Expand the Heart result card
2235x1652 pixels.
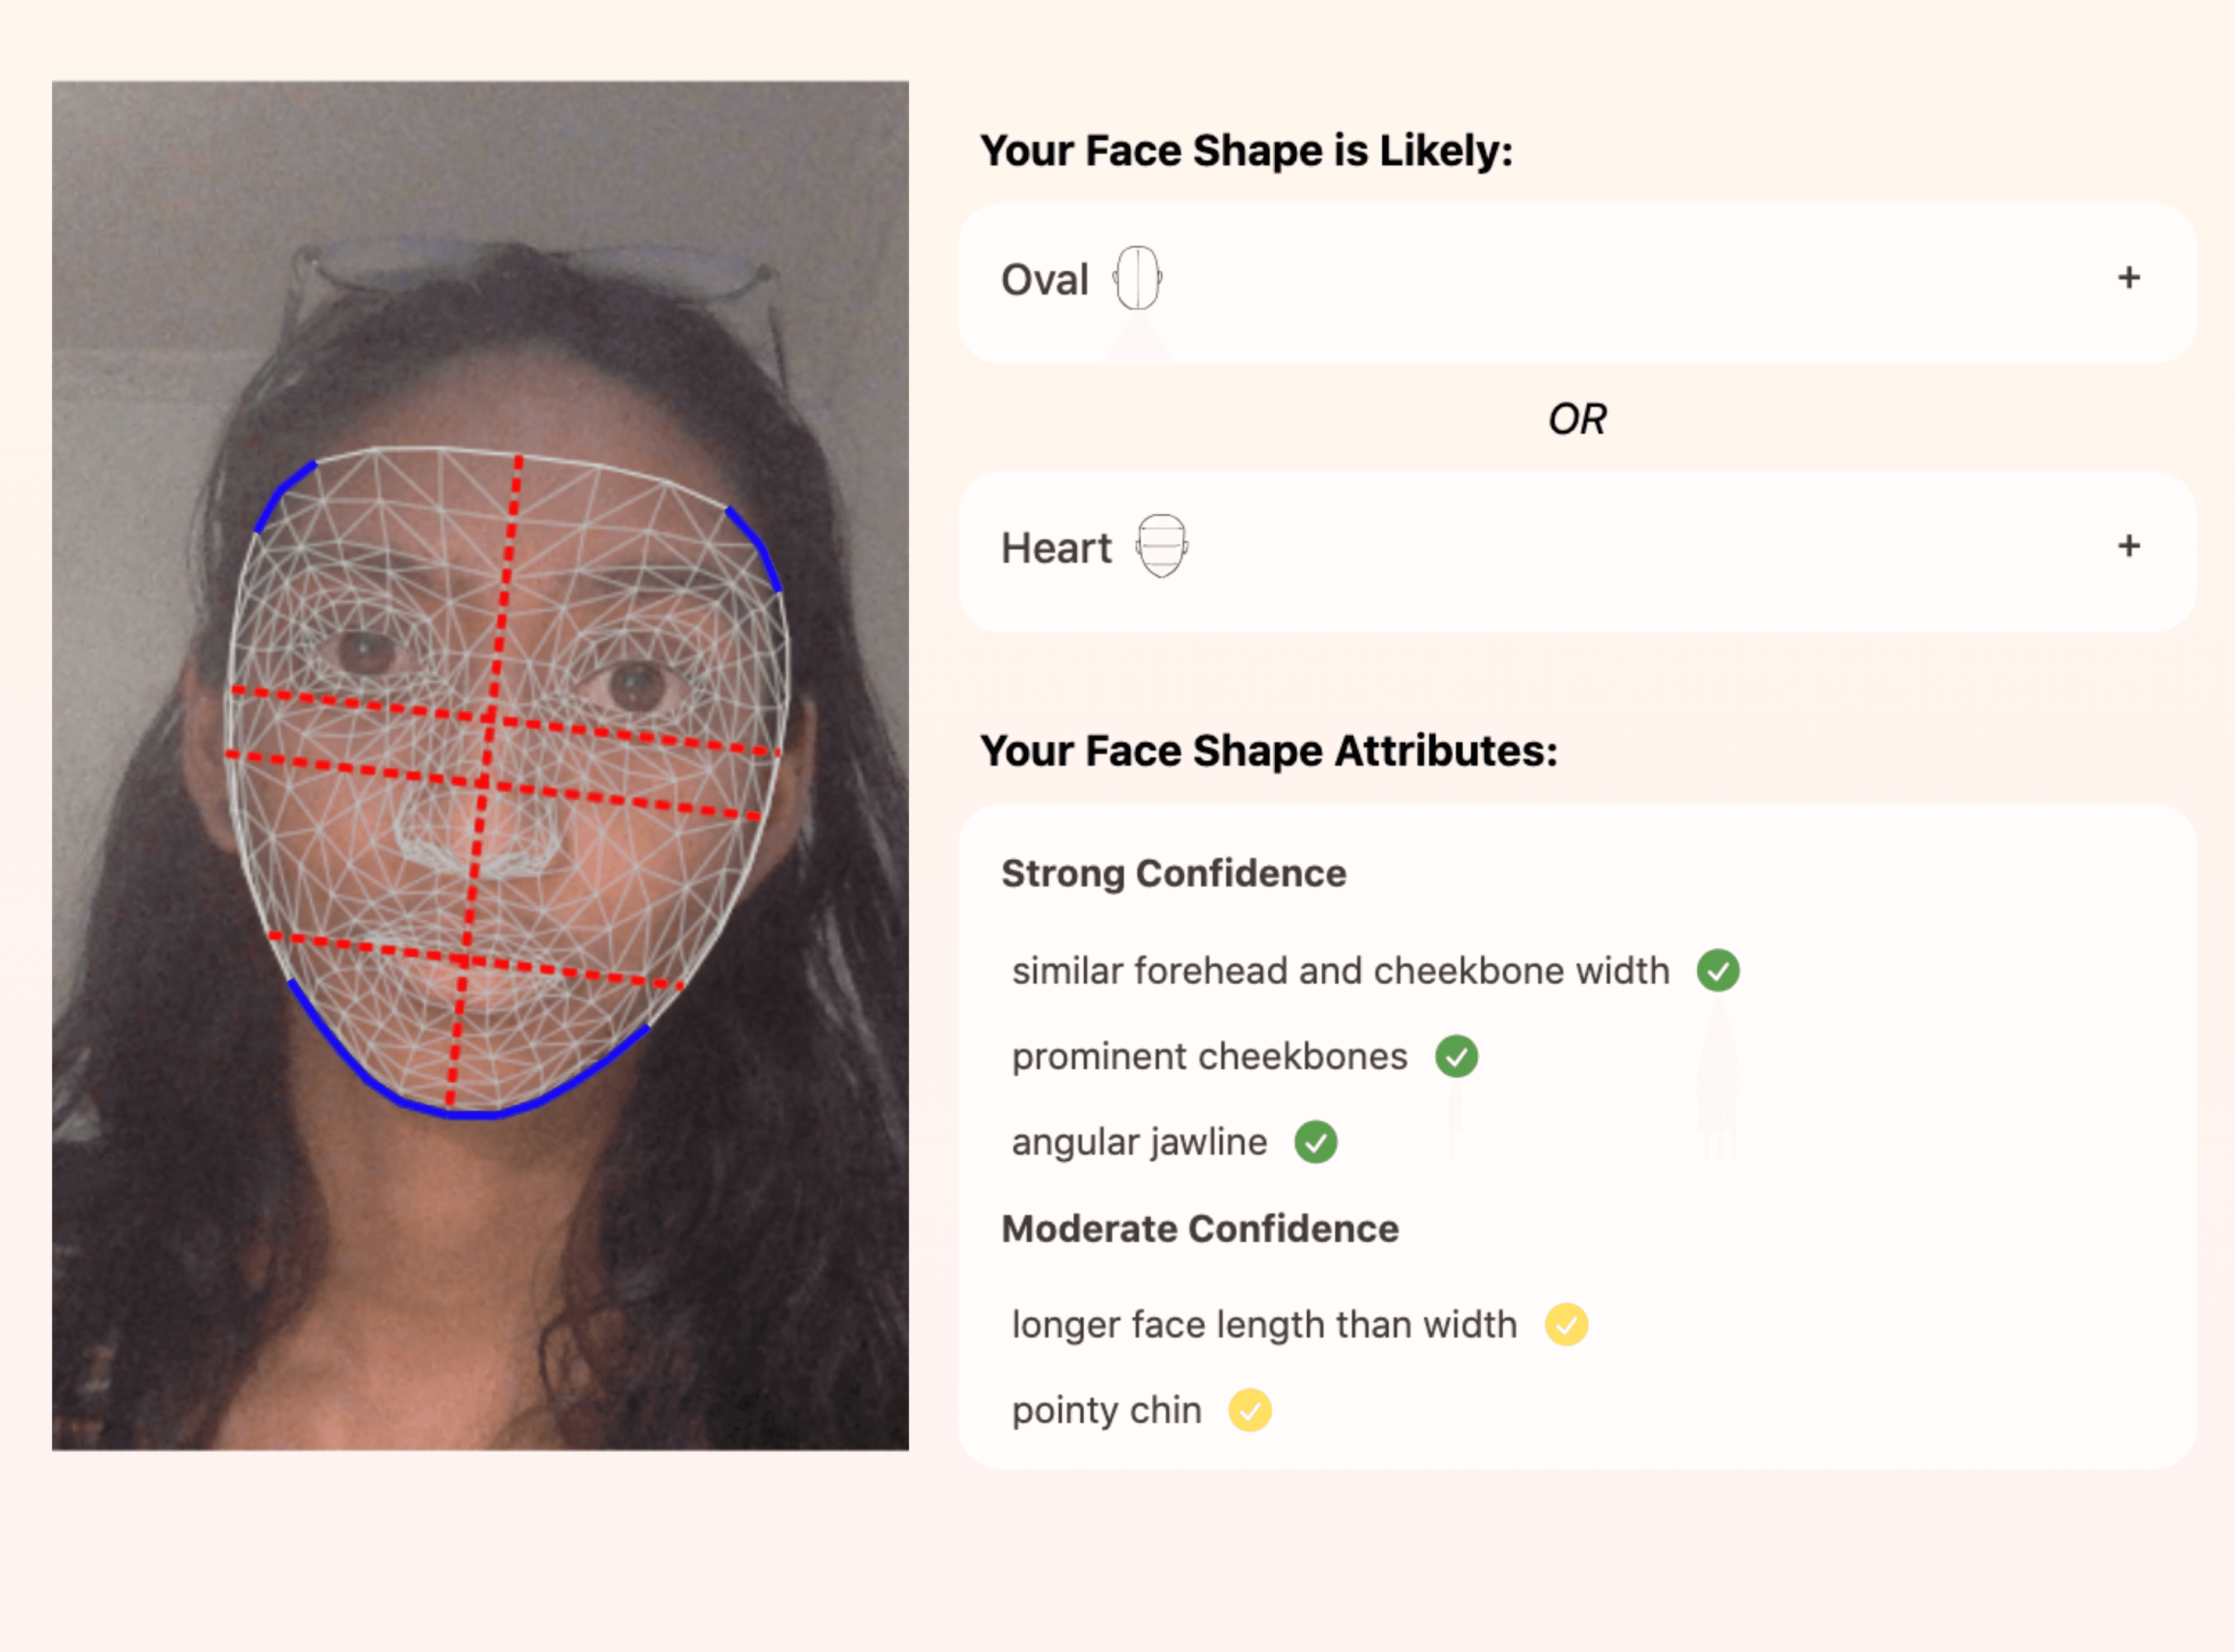(2130, 547)
